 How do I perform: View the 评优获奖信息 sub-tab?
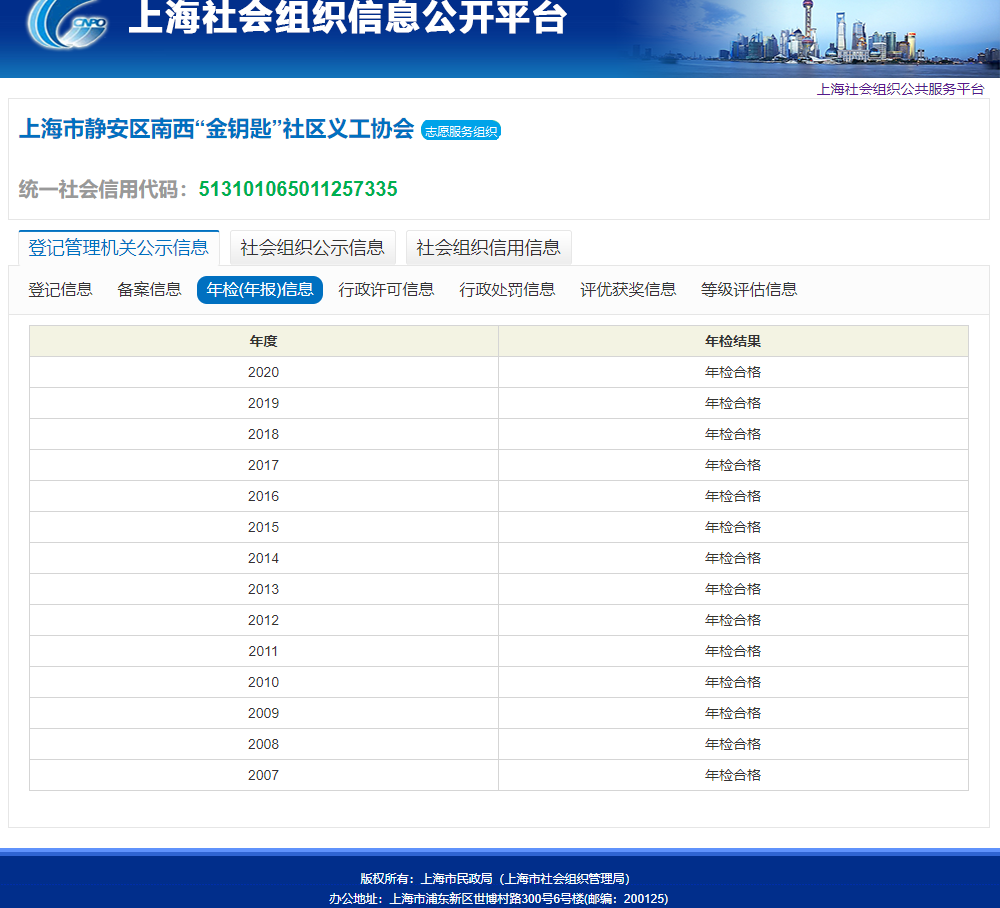pos(628,290)
